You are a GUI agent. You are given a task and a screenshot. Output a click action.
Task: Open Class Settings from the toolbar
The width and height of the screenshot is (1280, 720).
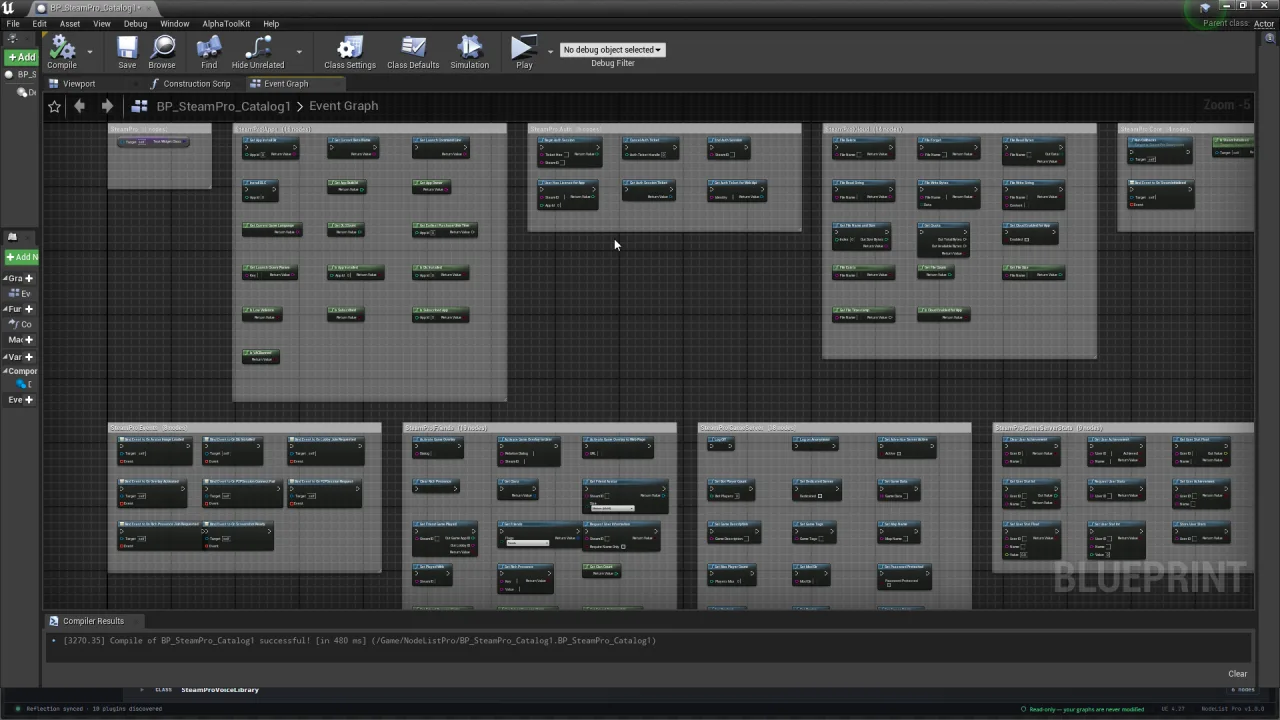[x=350, y=52]
